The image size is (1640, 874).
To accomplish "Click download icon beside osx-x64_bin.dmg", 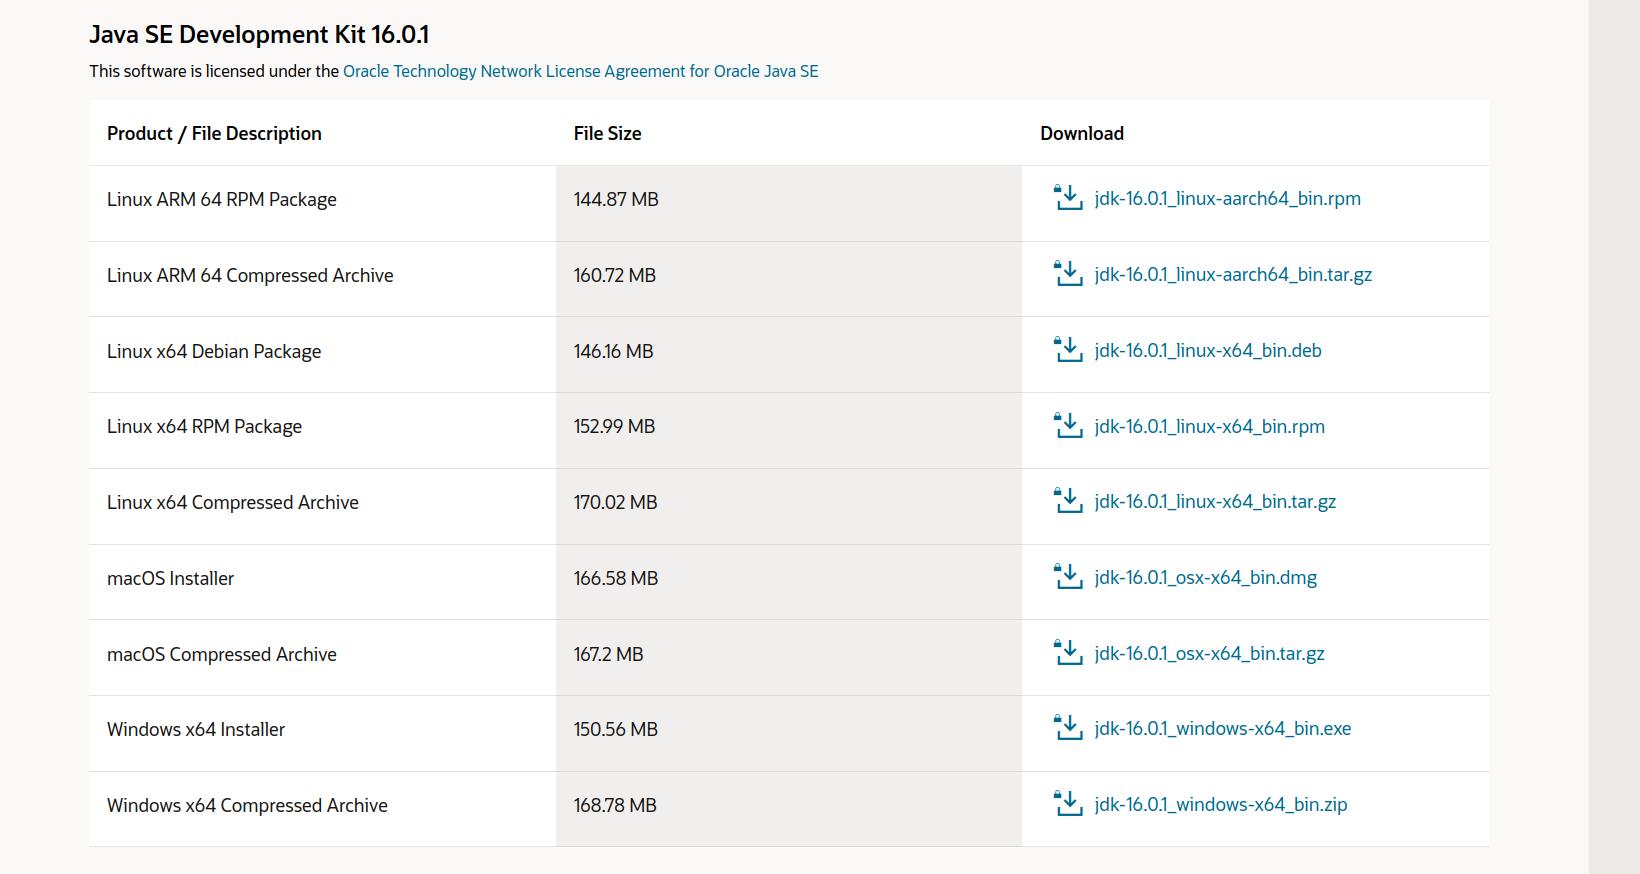I will click(x=1068, y=576).
